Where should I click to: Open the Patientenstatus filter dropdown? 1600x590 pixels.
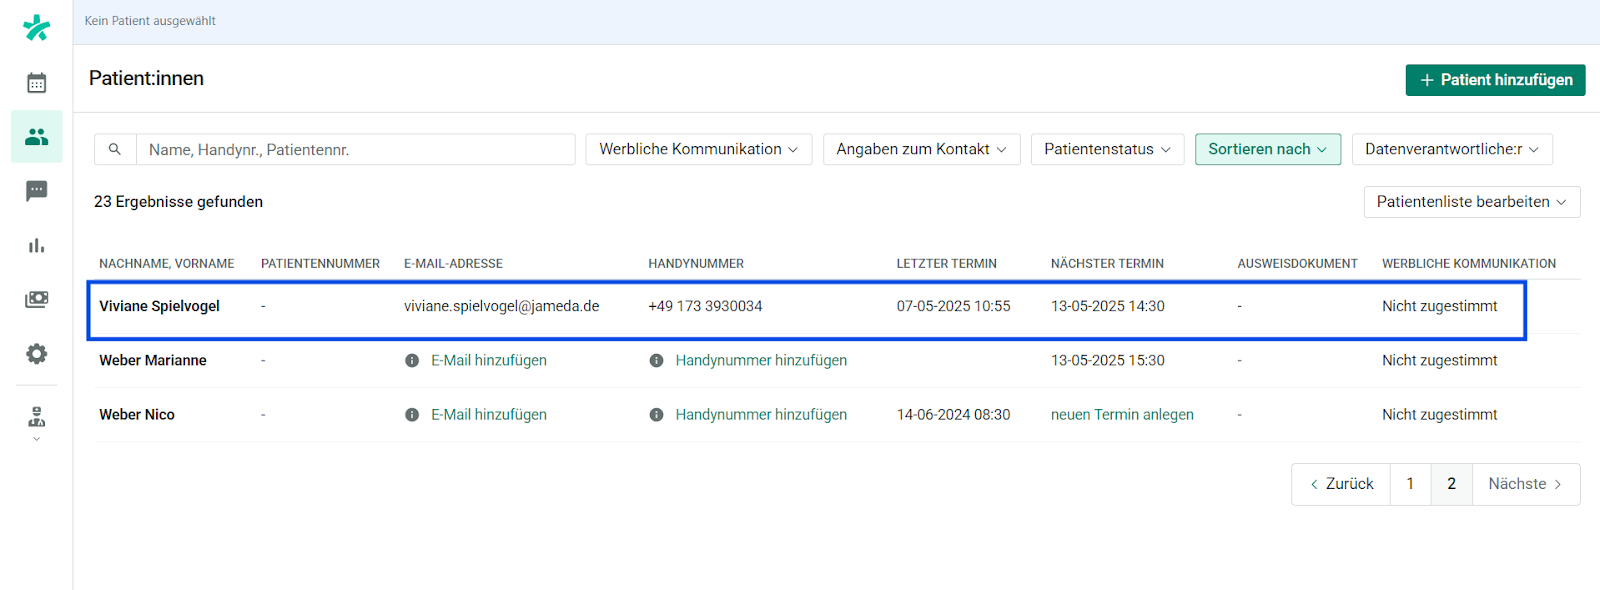tap(1107, 149)
